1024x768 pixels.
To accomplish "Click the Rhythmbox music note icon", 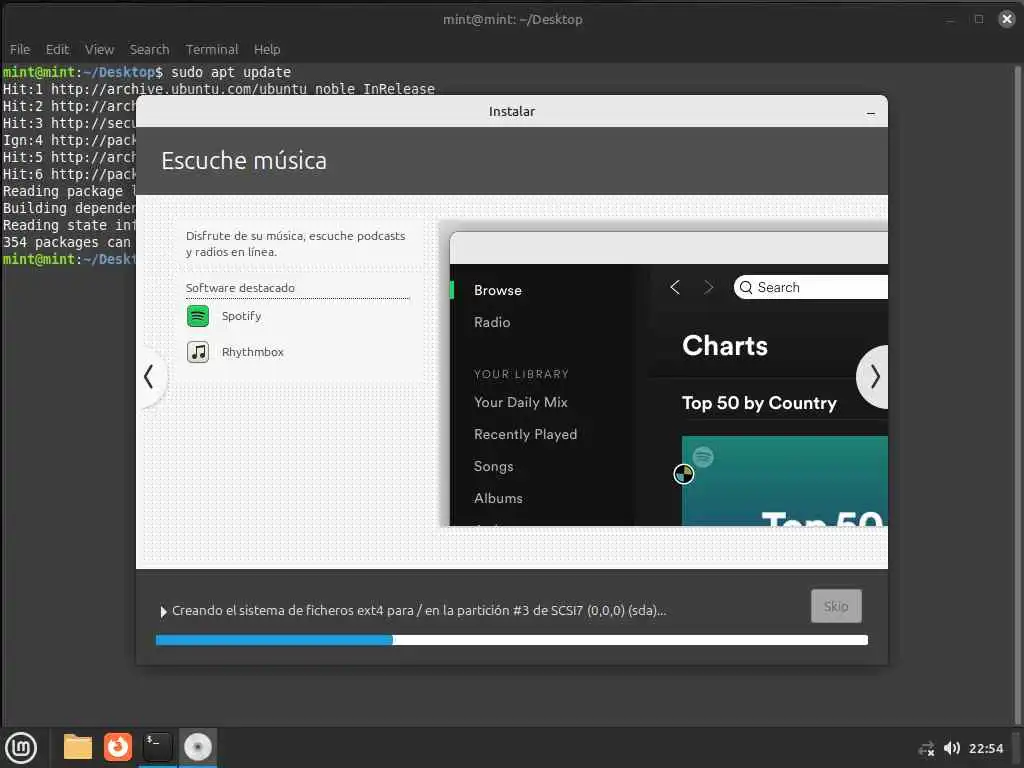I will 198,352.
